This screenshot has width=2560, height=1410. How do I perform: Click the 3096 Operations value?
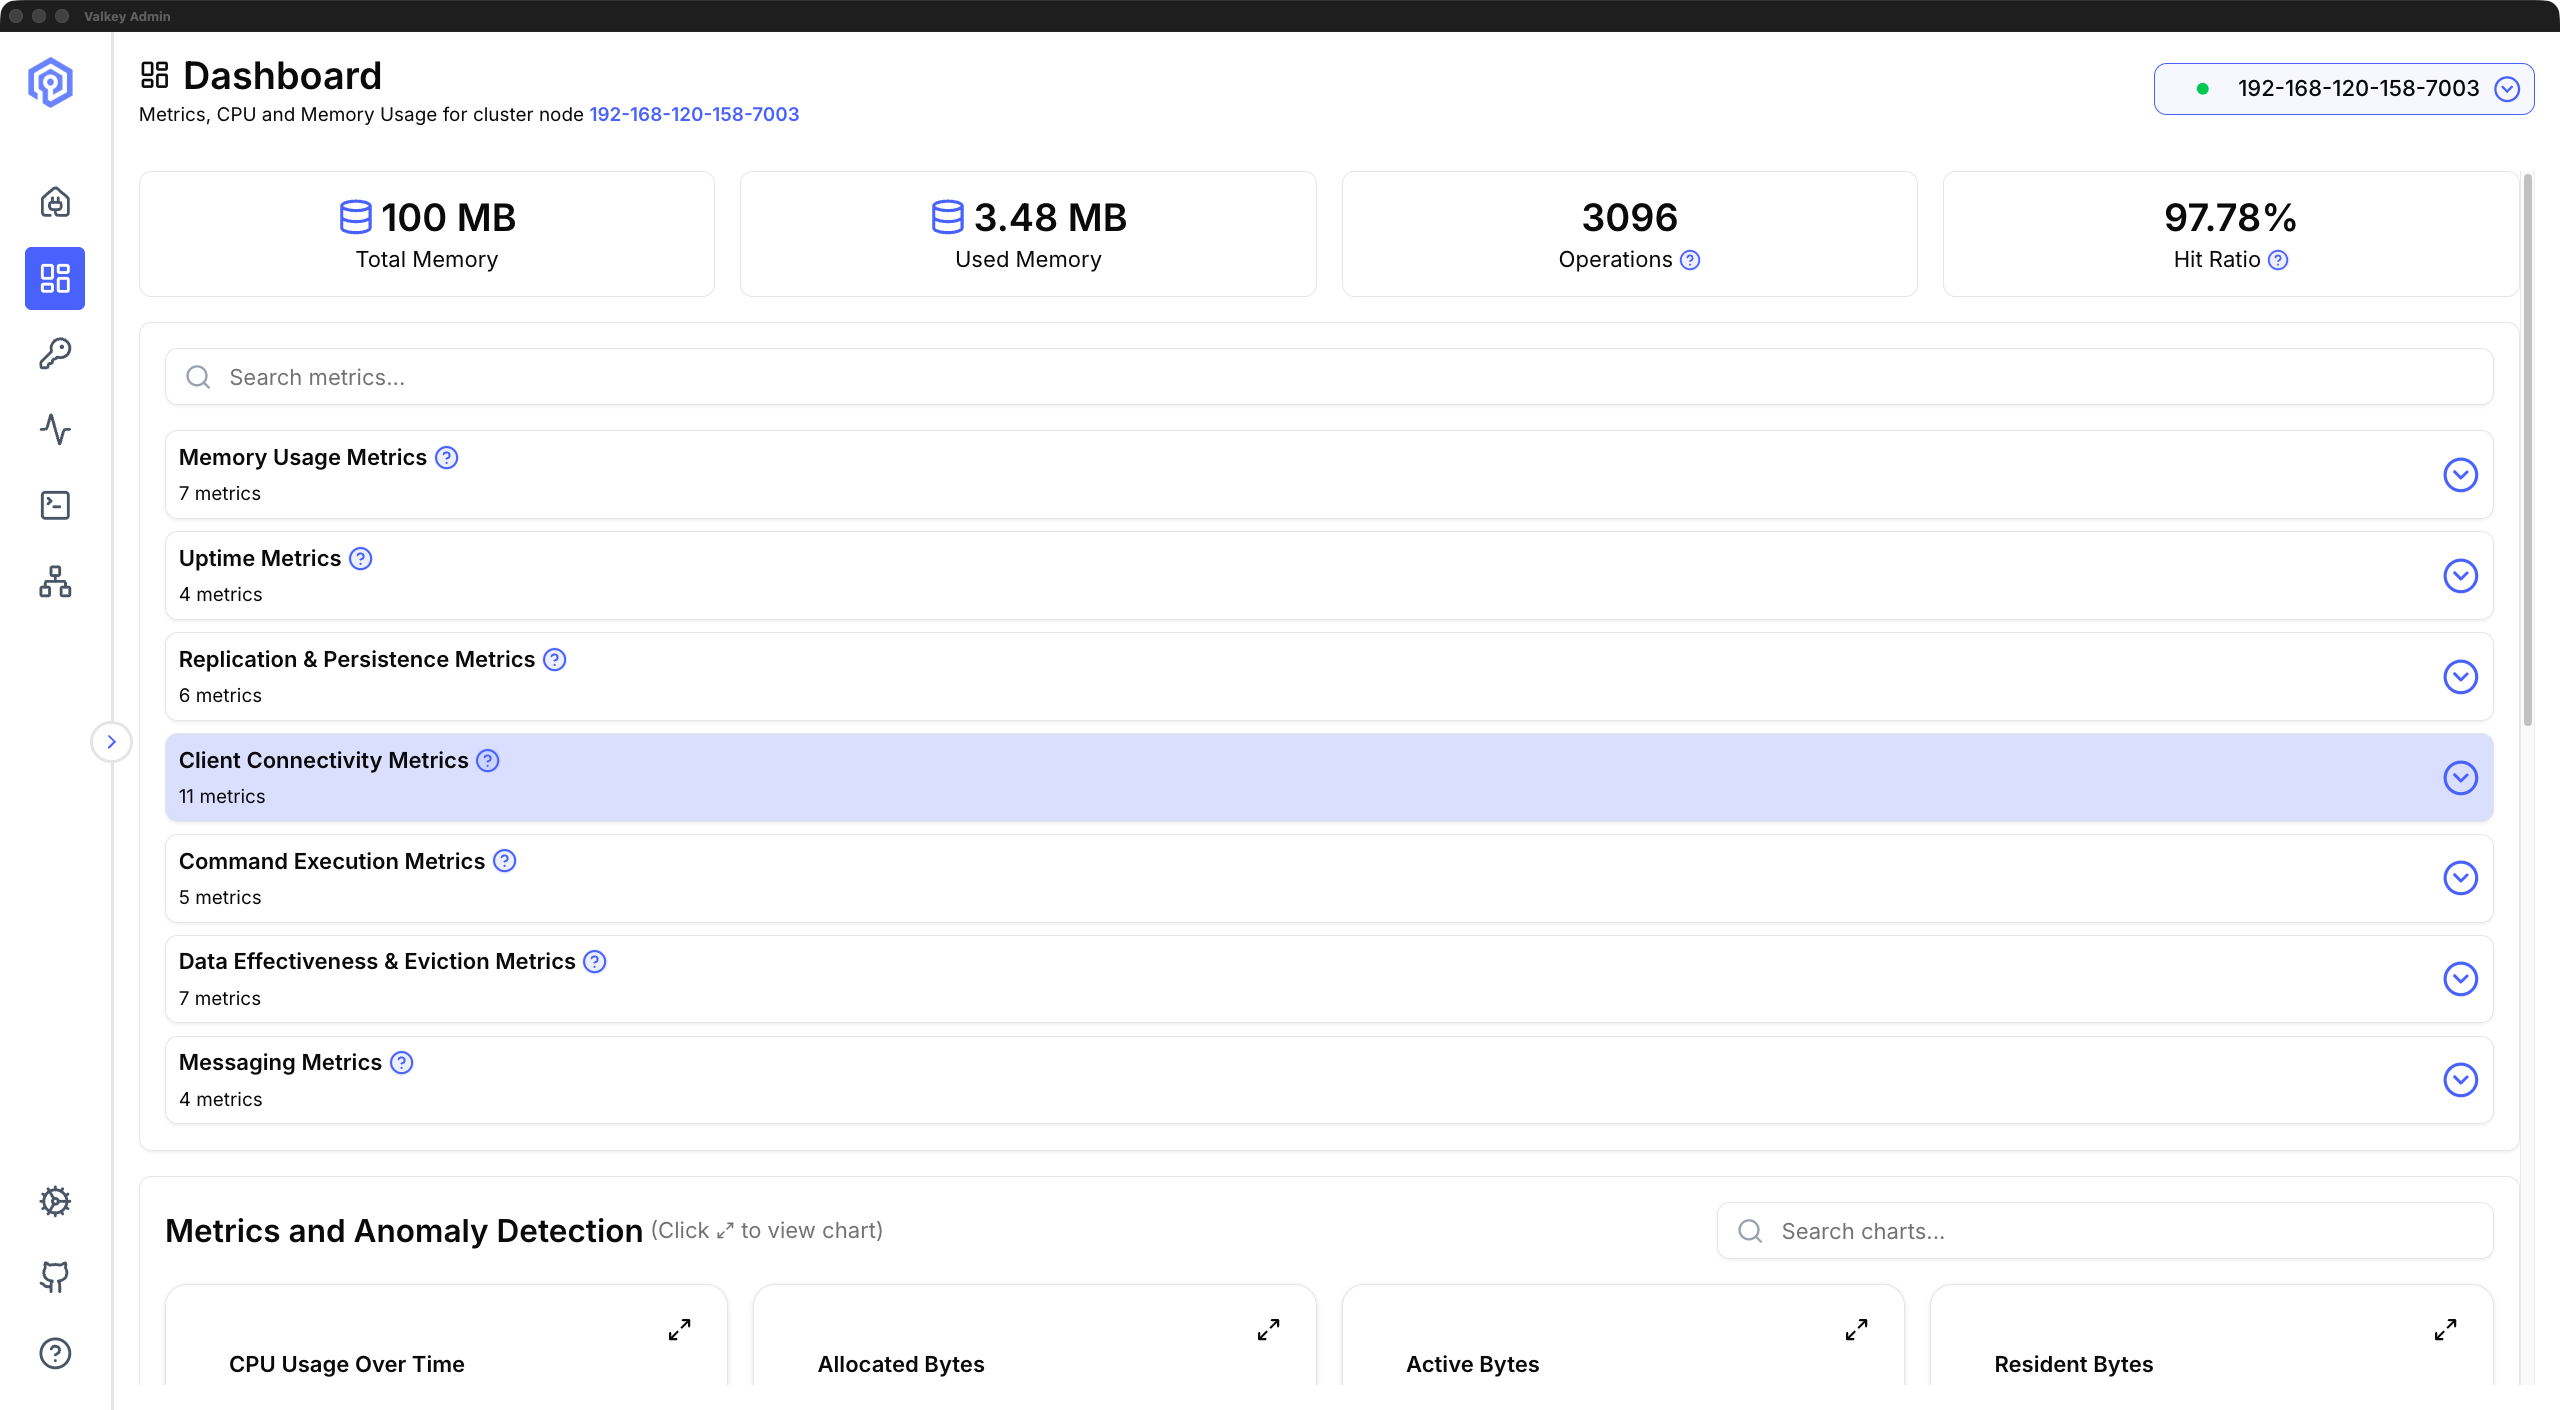coord(1630,217)
